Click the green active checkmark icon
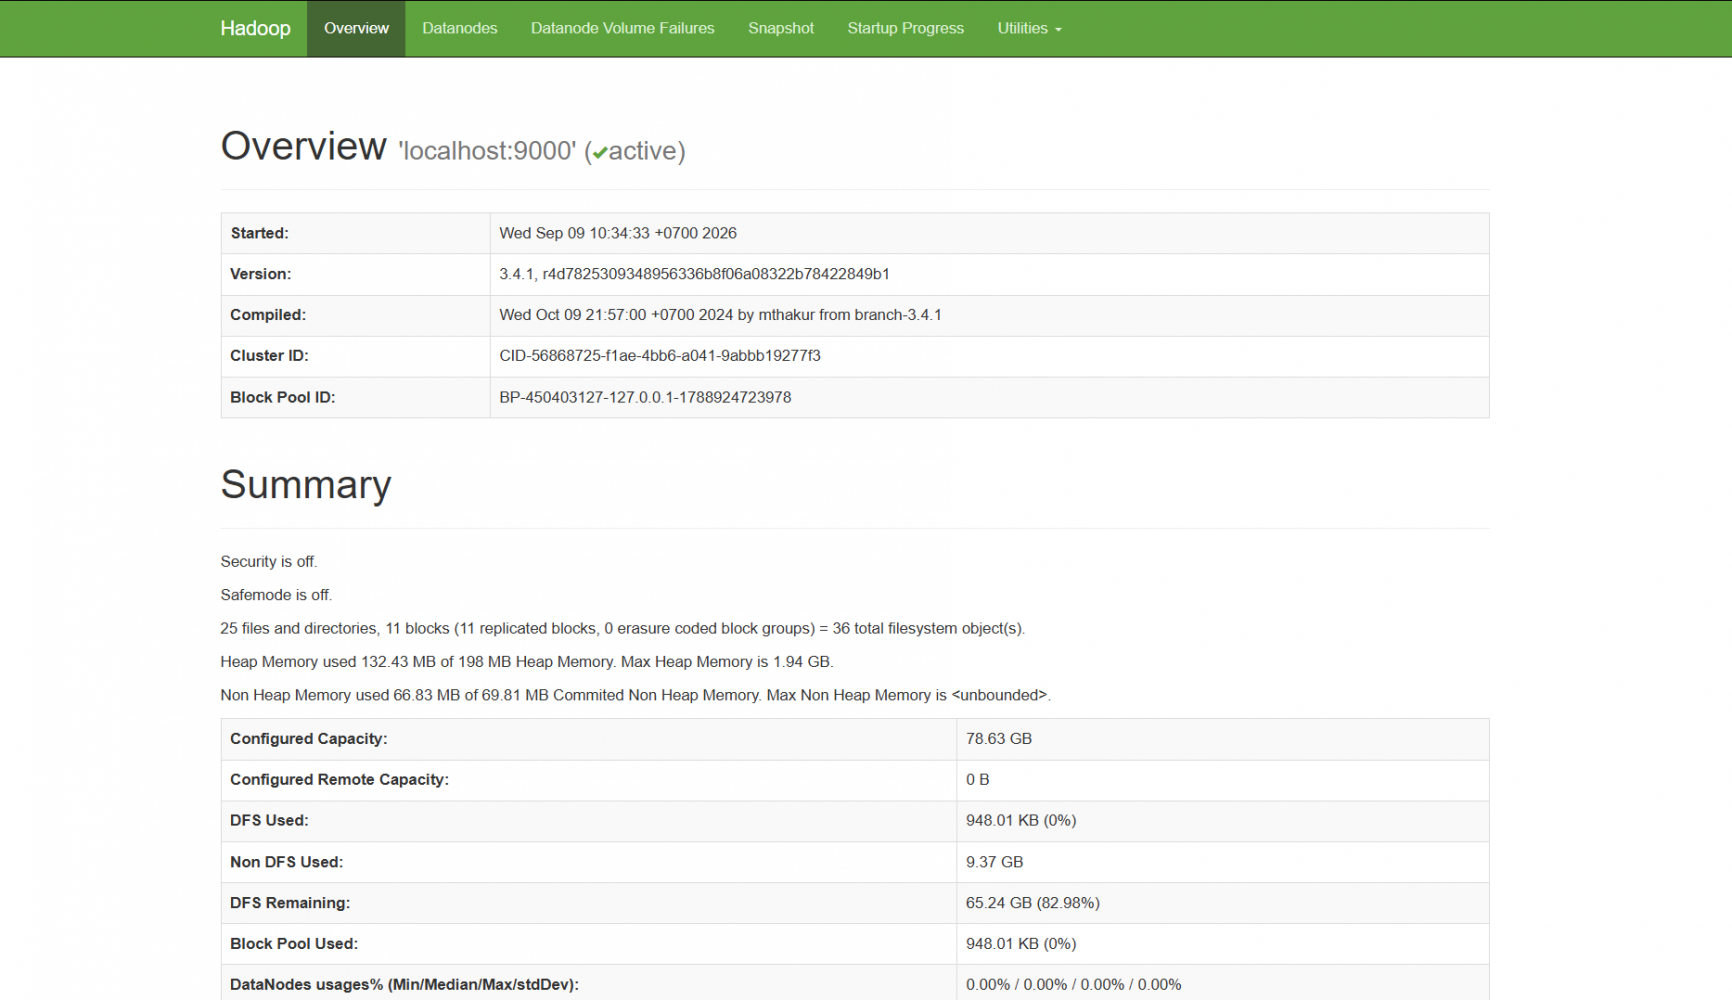 [600, 153]
